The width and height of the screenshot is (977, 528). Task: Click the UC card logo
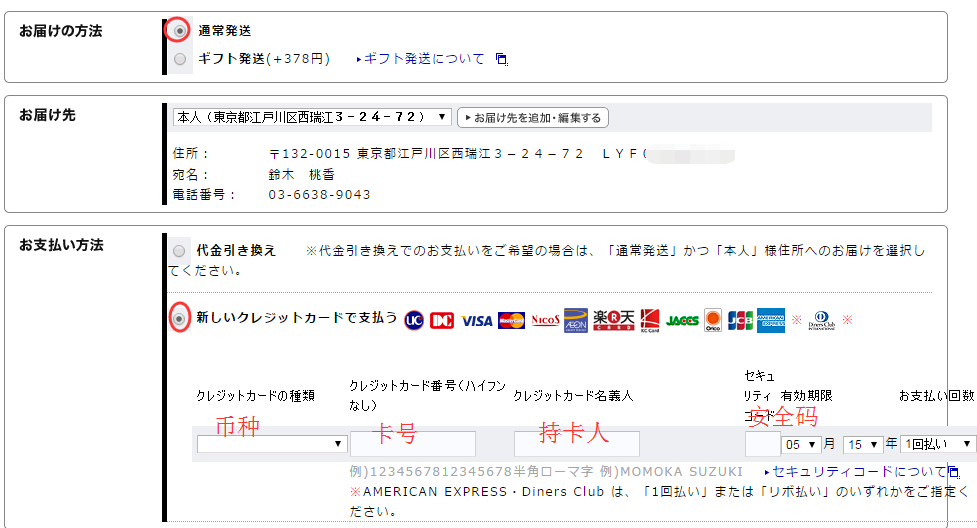click(414, 320)
